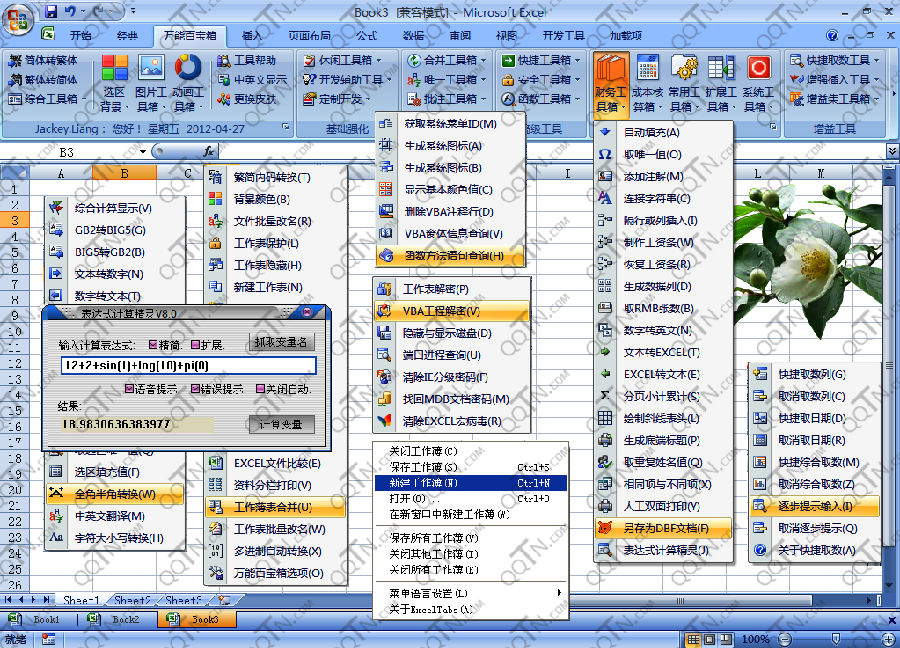Click the calculate button beside the result

281,425
